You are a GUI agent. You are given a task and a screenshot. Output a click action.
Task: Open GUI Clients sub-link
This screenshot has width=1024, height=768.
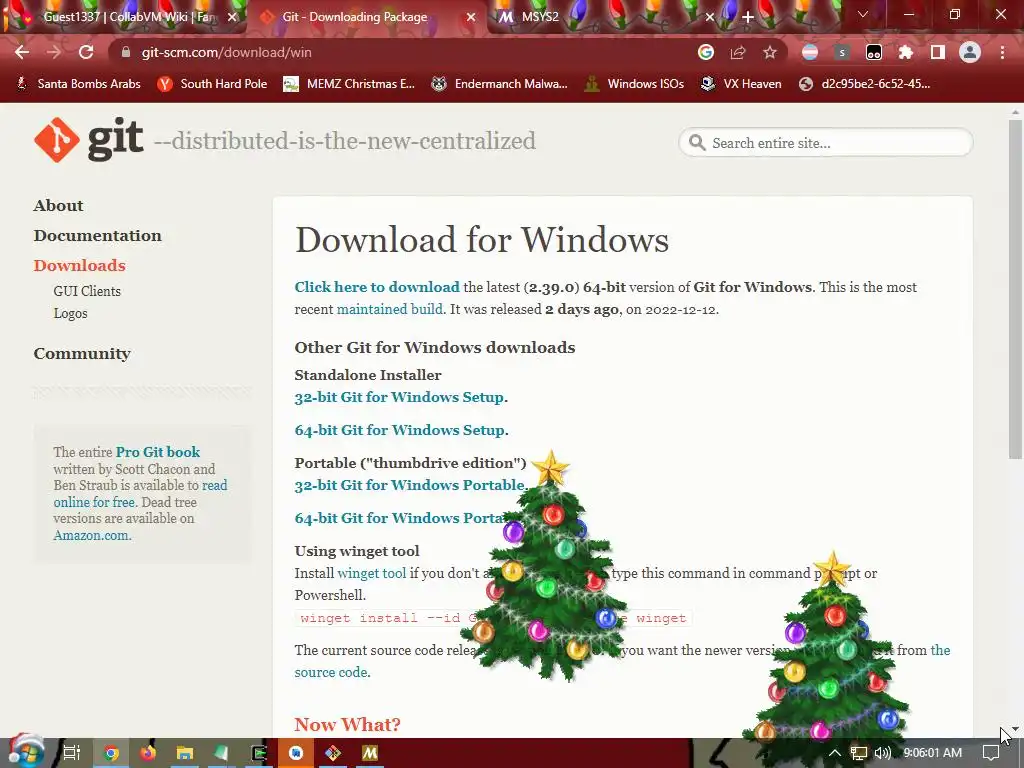[x=87, y=291]
